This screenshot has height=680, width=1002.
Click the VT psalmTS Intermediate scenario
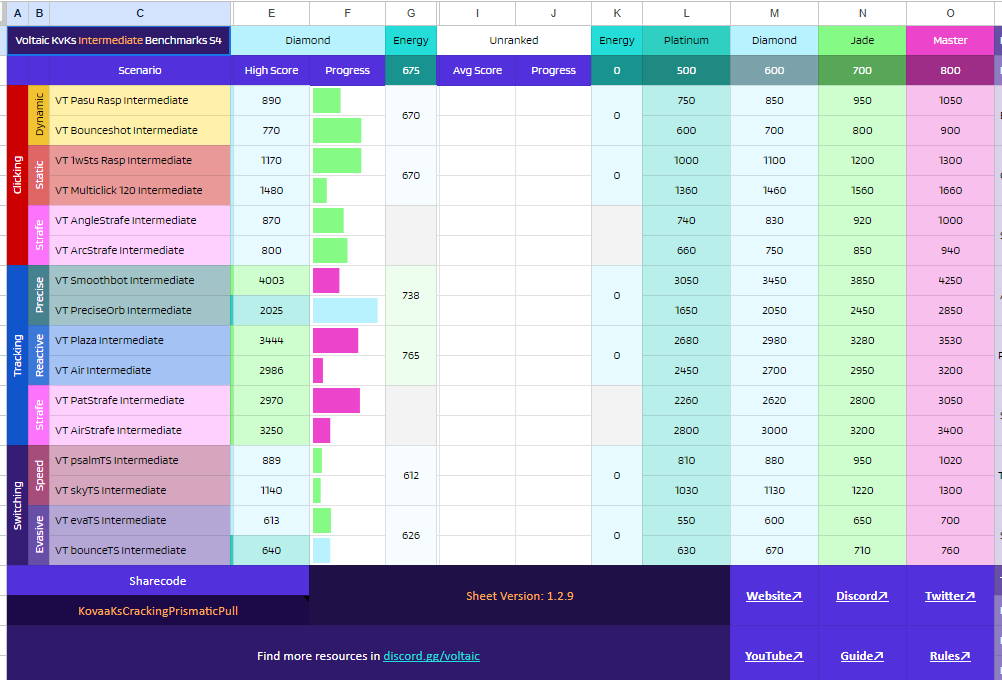tap(140, 461)
